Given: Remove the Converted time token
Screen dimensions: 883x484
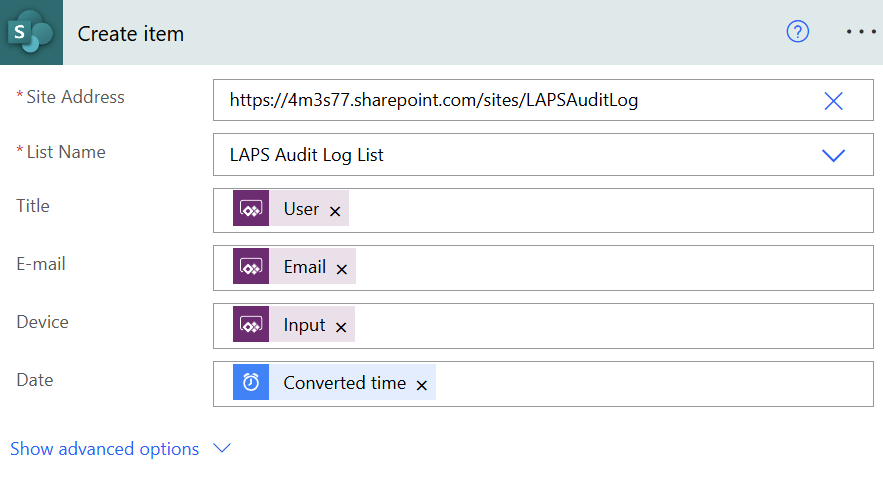Looking at the screenshot, I should tap(421, 385).
